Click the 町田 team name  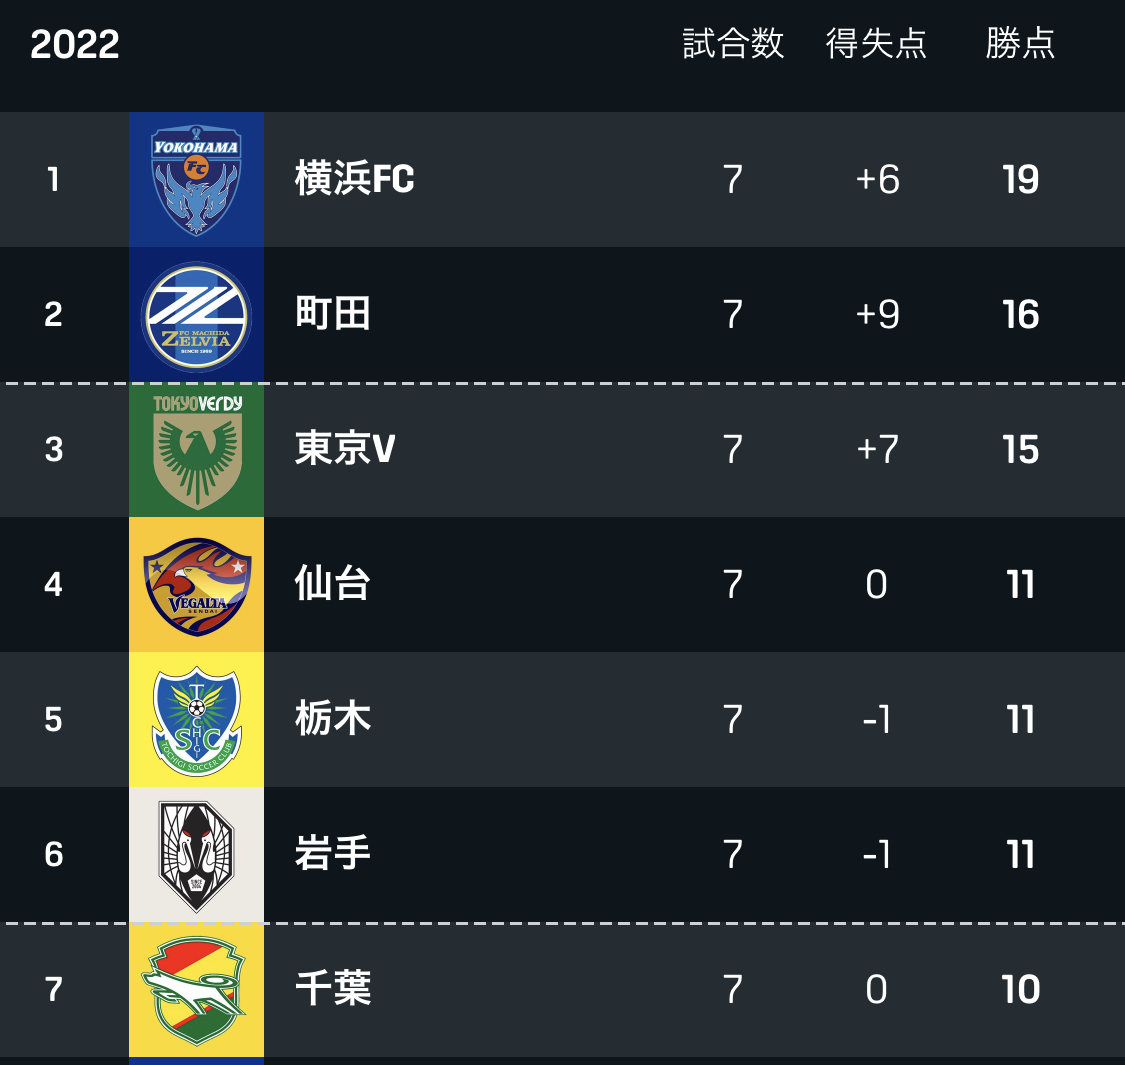click(333, 315)
